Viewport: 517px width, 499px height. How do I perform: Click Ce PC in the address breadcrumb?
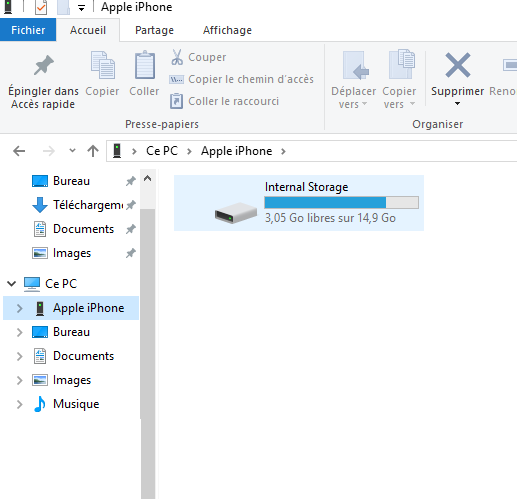click(162, 151)
